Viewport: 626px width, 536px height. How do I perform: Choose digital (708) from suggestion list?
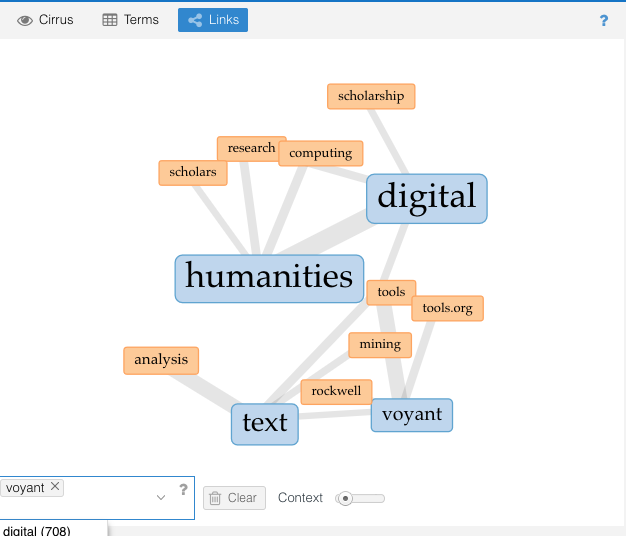[x=37, y=530]
